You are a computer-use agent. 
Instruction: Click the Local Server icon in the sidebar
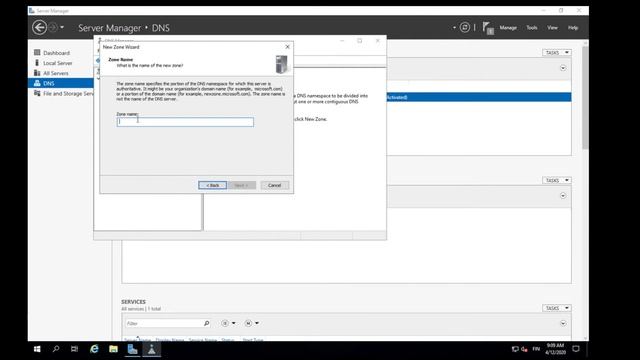coord(37,62)
